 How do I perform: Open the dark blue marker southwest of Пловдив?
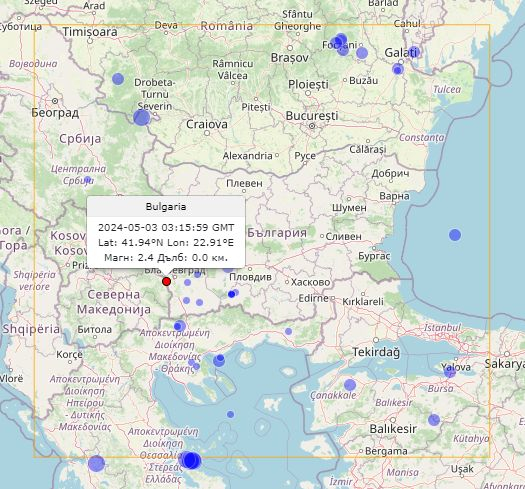point(231,294)
